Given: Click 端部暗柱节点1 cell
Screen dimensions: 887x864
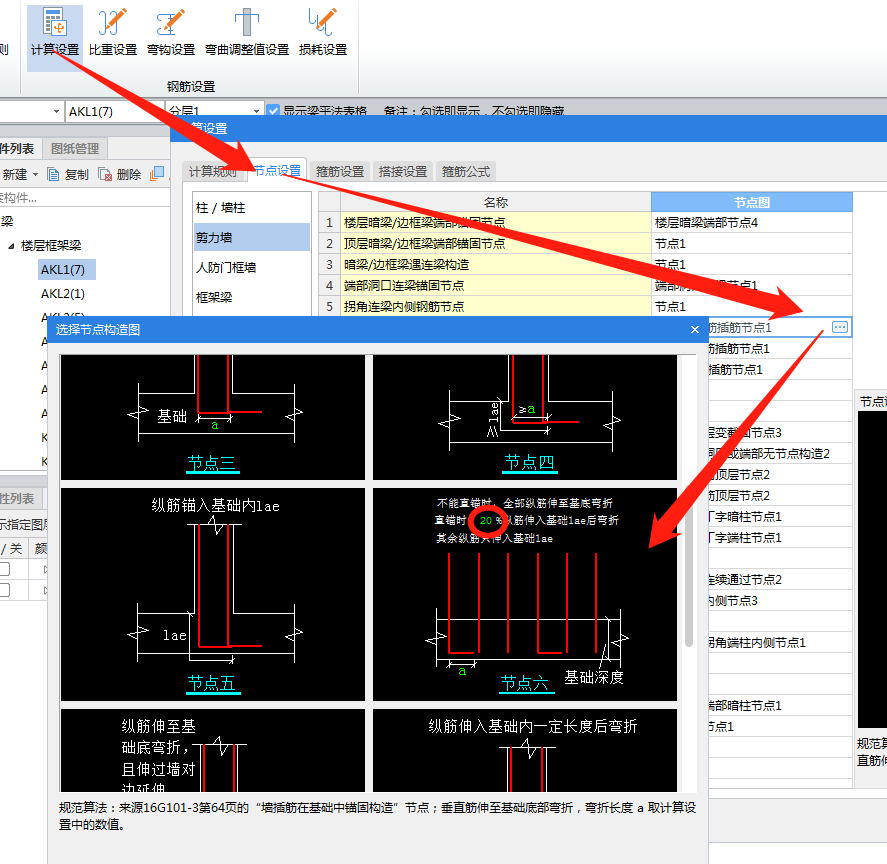Looking at the screenshot, I should click(780, 706).
